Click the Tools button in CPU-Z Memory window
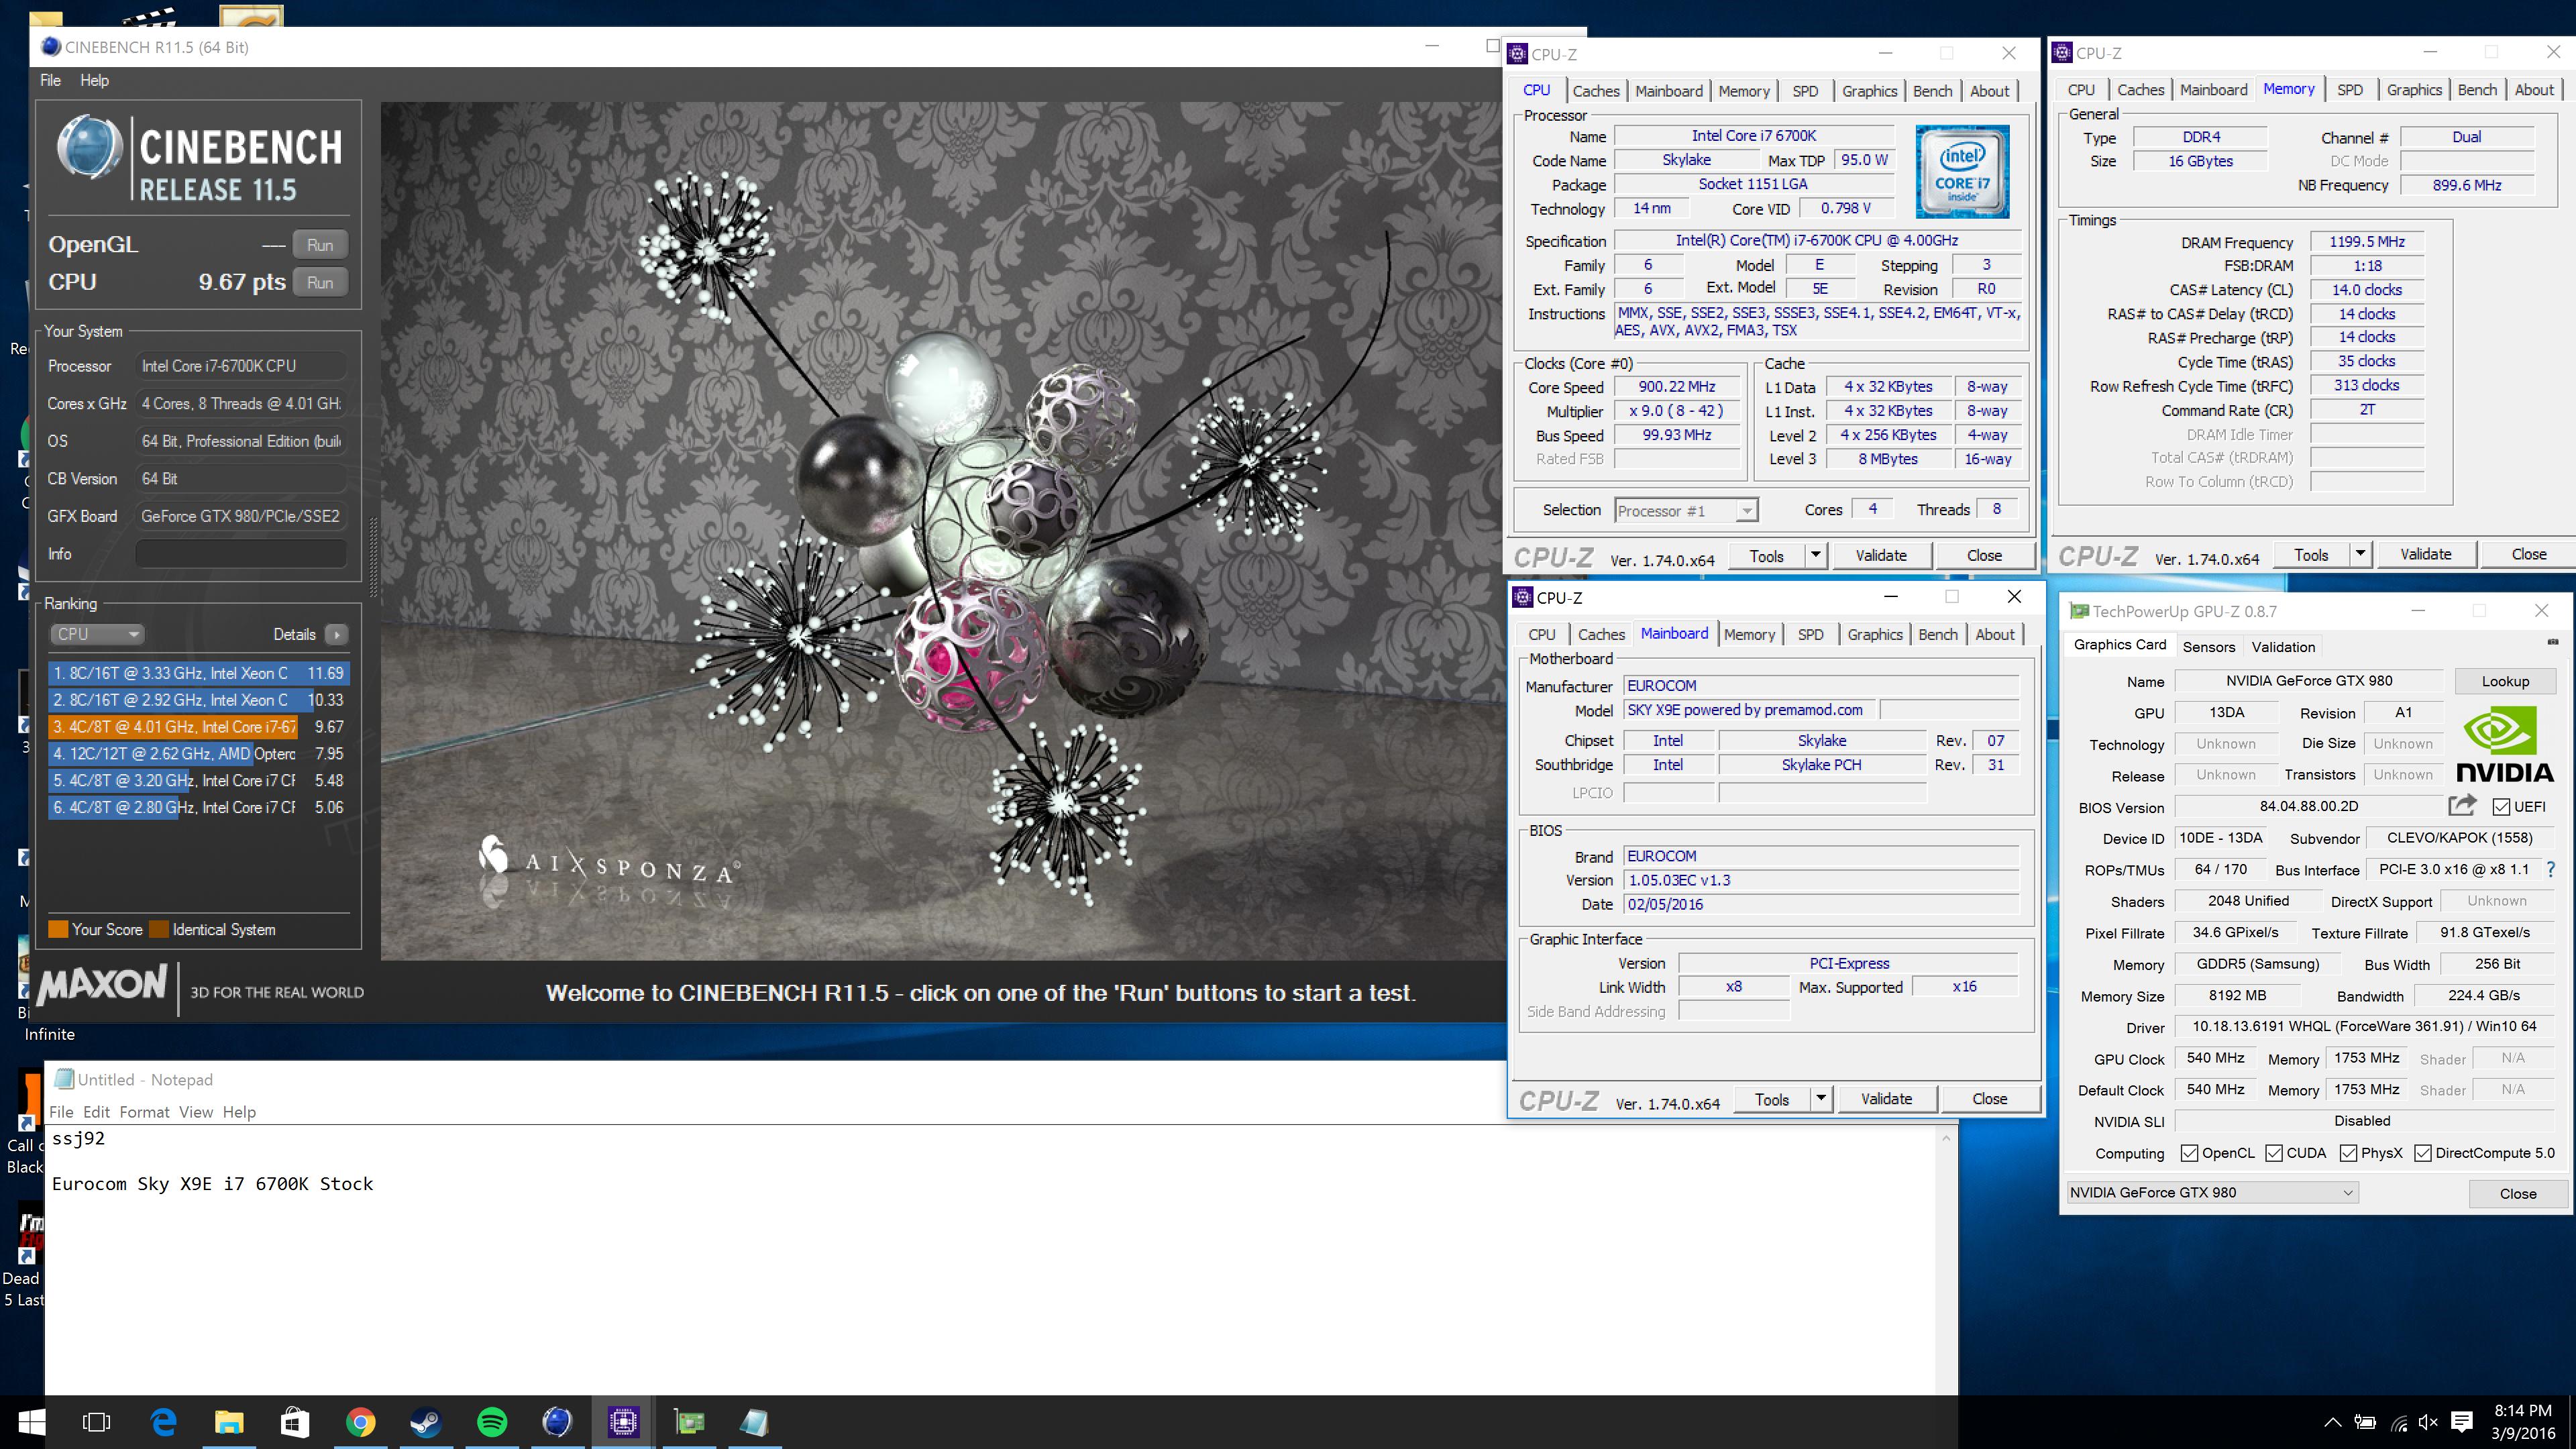This screenshot has width=2576, height=1449. (2311, 554)
